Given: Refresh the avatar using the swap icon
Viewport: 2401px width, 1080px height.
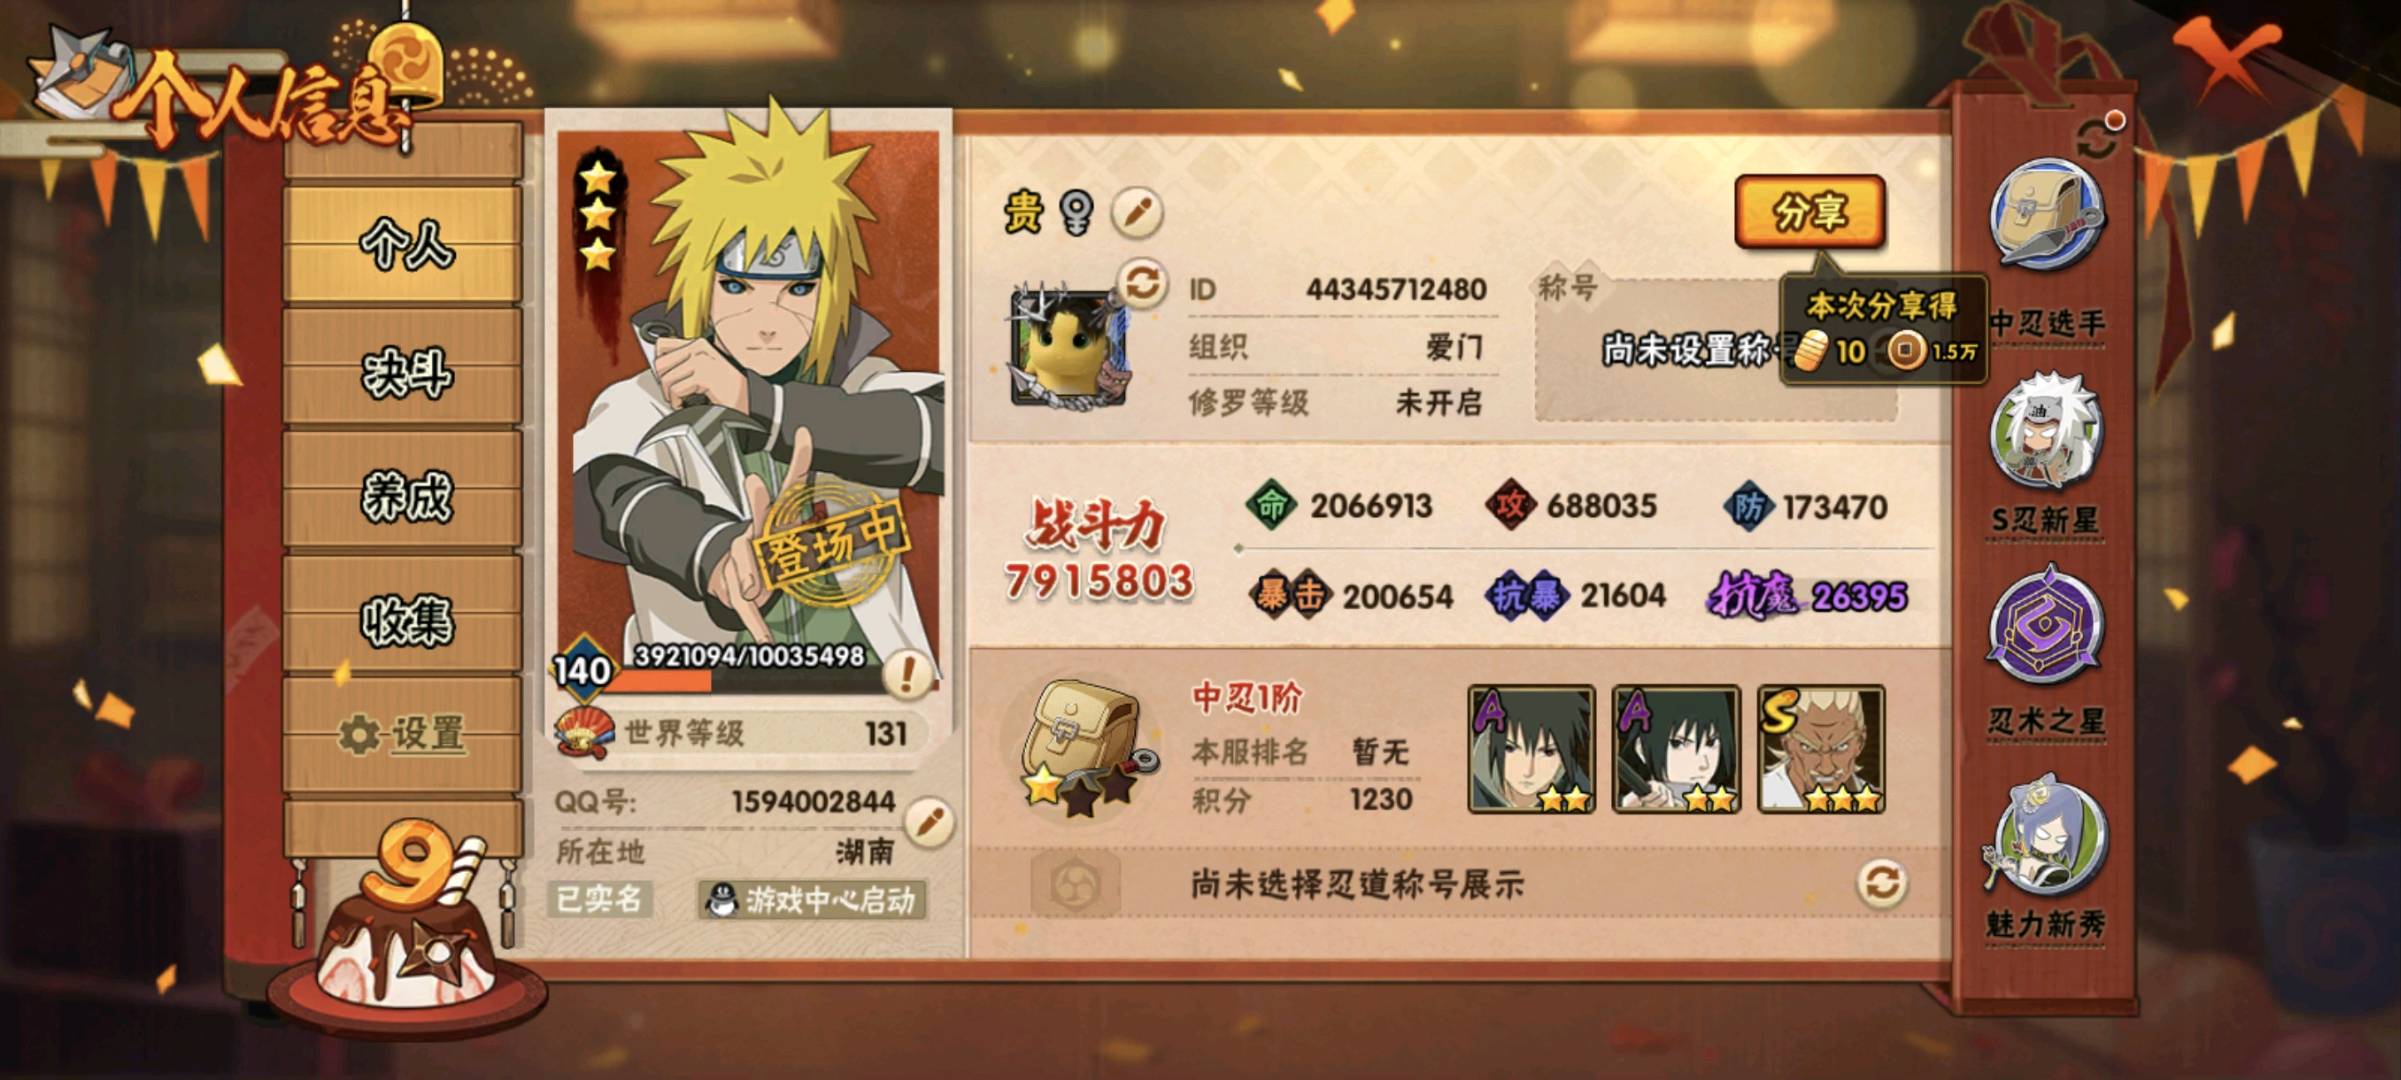Looking at the screenshot, I should pos(1142,282).
